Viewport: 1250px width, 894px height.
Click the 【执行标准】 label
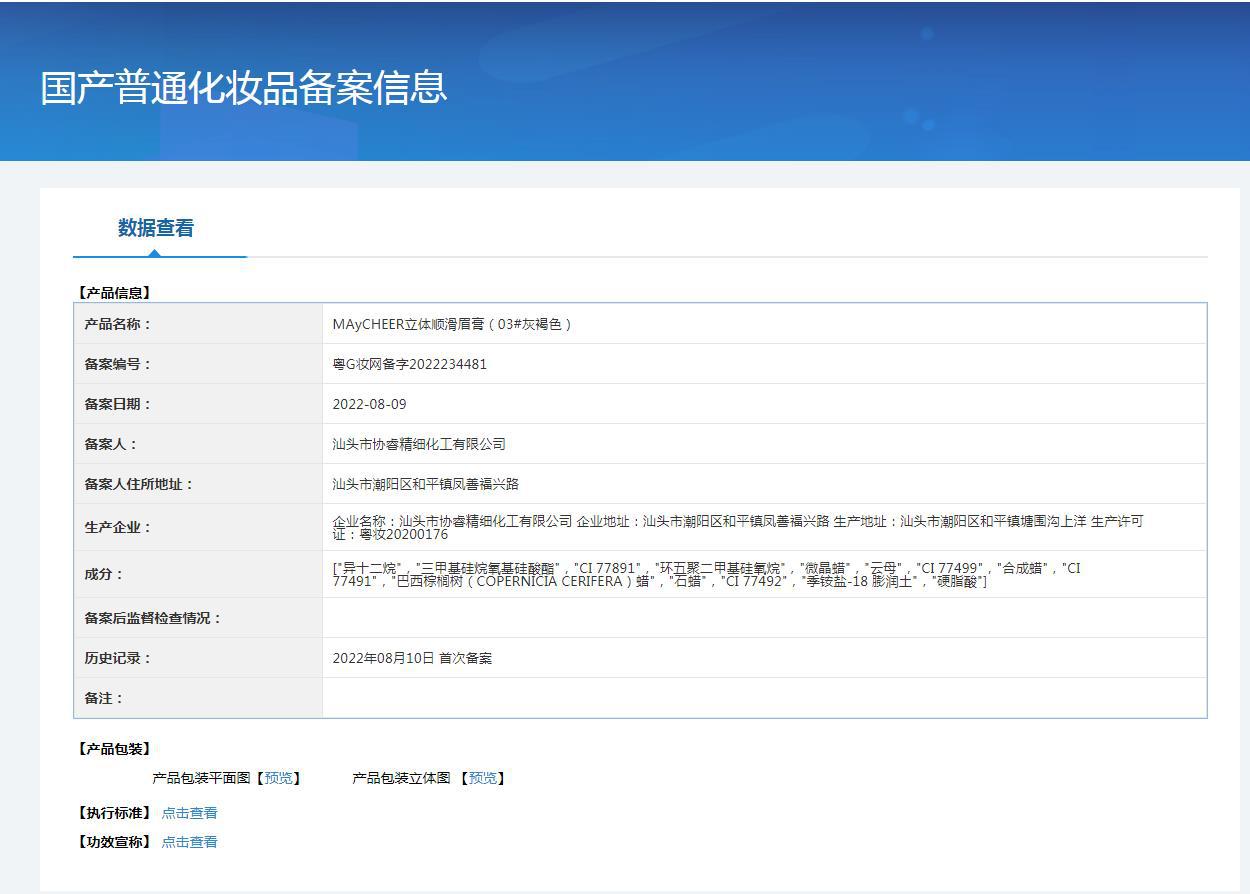click(114, 813)
